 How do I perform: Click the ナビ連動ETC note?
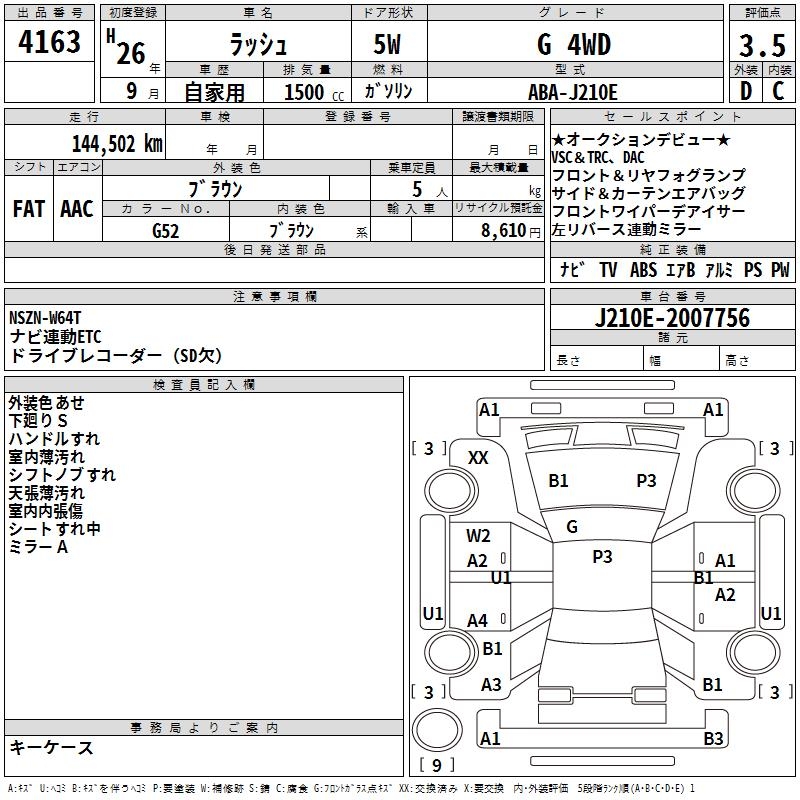tap(56, 337)
